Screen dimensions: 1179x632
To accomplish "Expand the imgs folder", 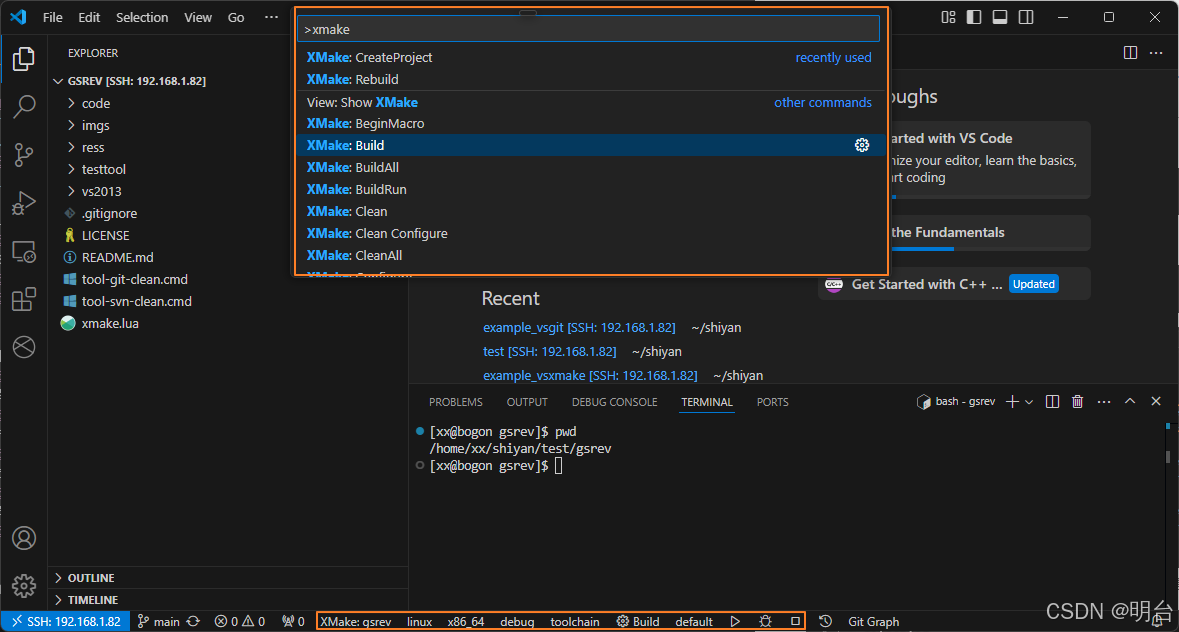I will click(96, 125).
